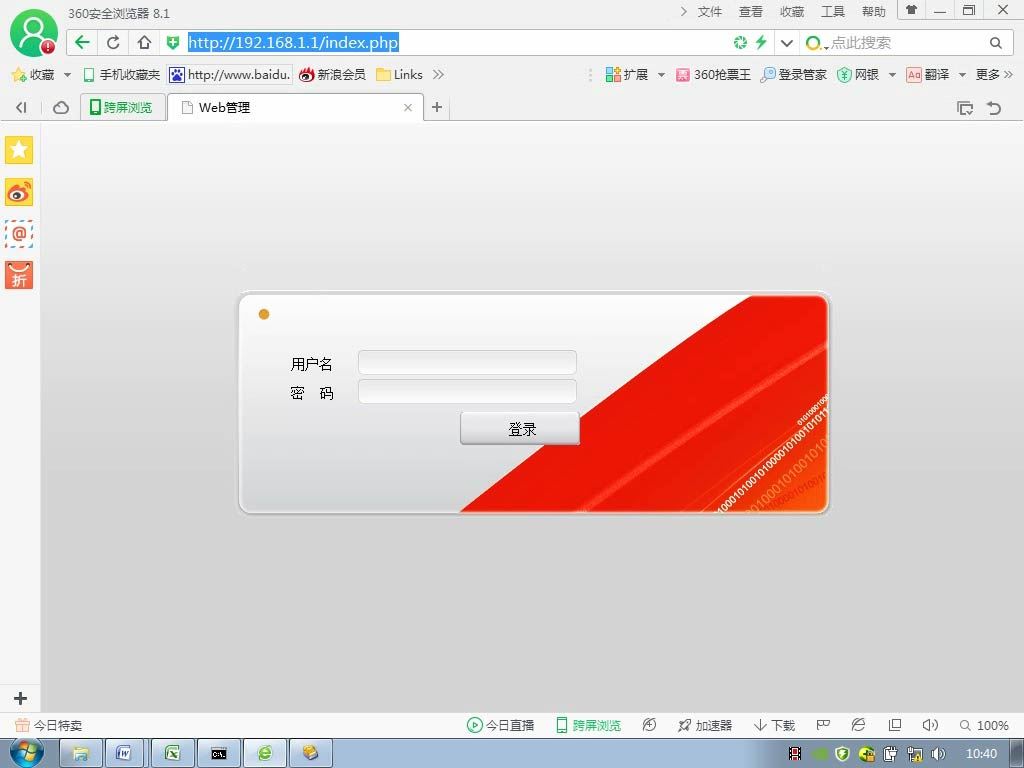Click the green back arrow button

coord(82,42)
